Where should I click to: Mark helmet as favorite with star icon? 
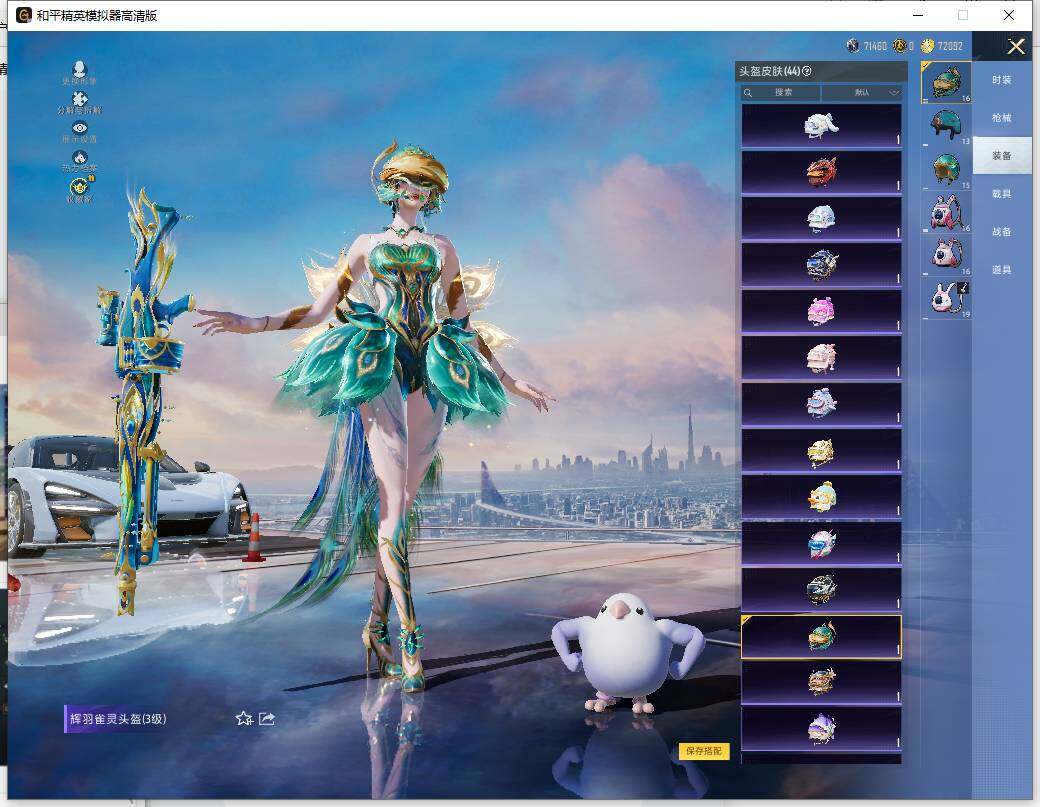pyautogui.click(x=243, y=718)
